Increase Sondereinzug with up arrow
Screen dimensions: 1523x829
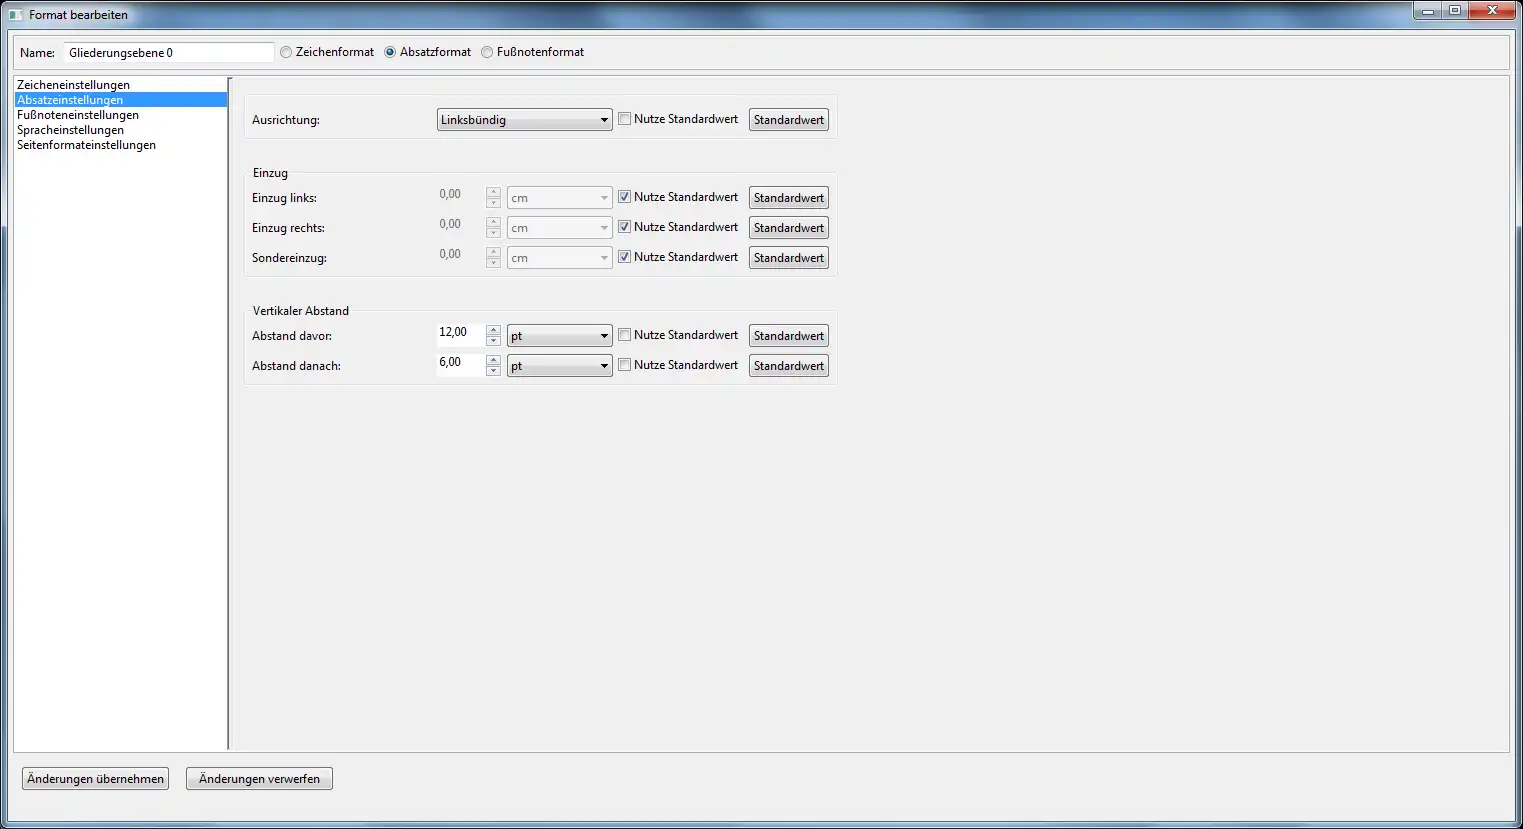tap(493, 252)
